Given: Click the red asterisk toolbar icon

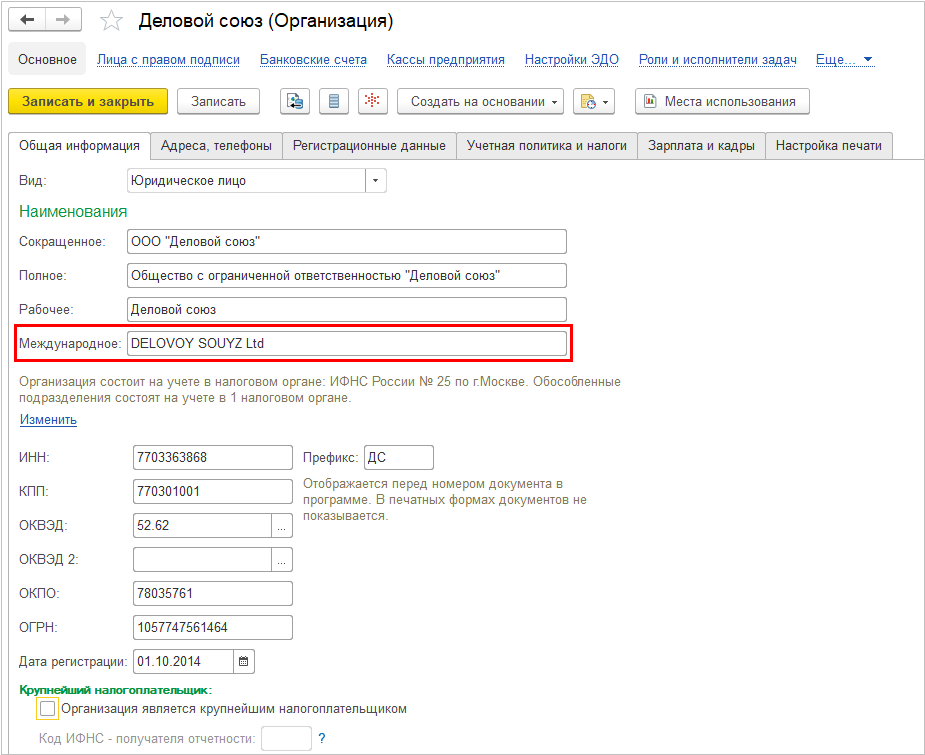Looking at the screenshot, I should tap(373, 101).
